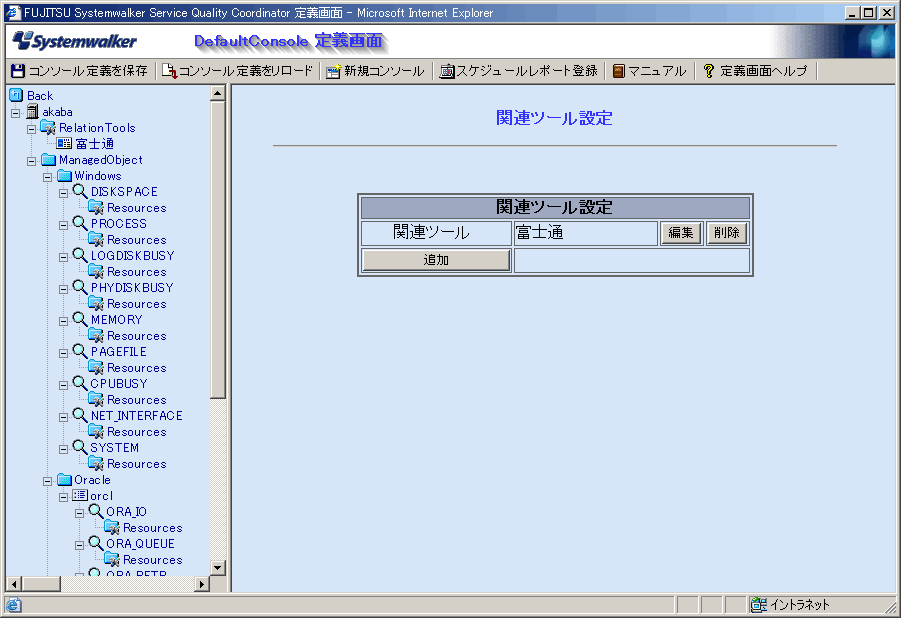Click the 富士通 cell in the settings table

point(586,233)
